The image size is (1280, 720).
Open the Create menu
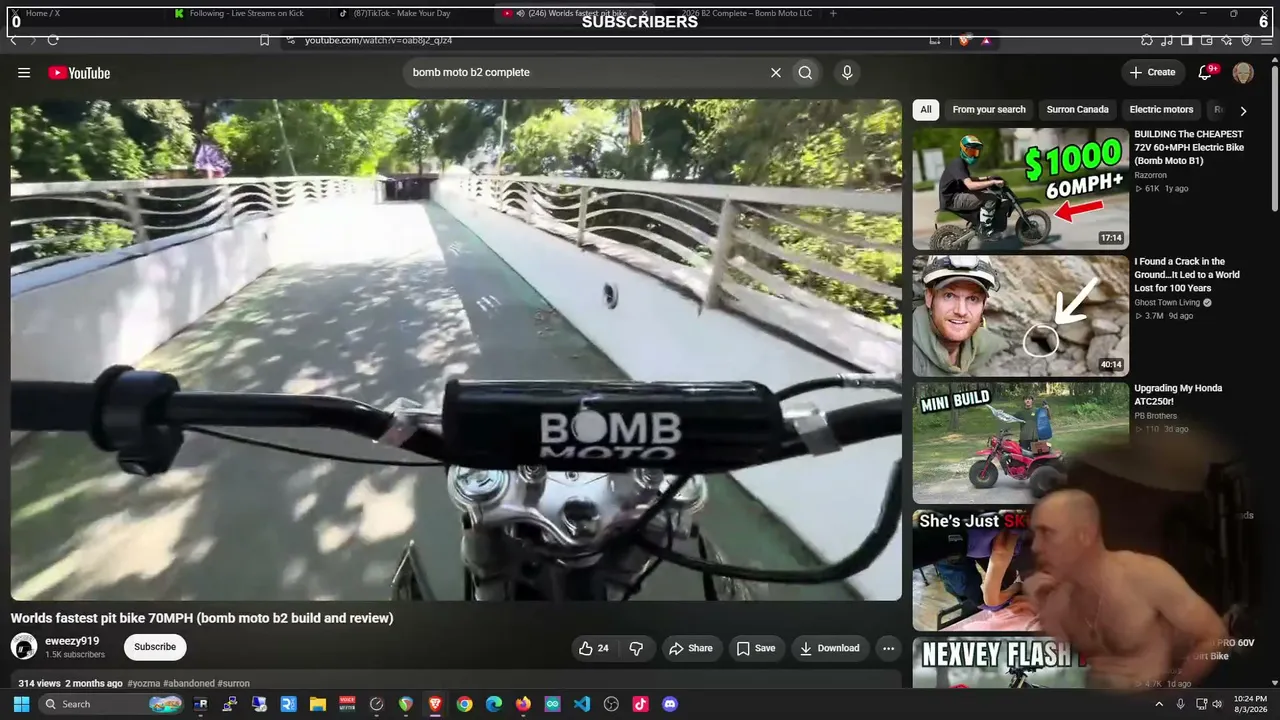point(1152,72)
